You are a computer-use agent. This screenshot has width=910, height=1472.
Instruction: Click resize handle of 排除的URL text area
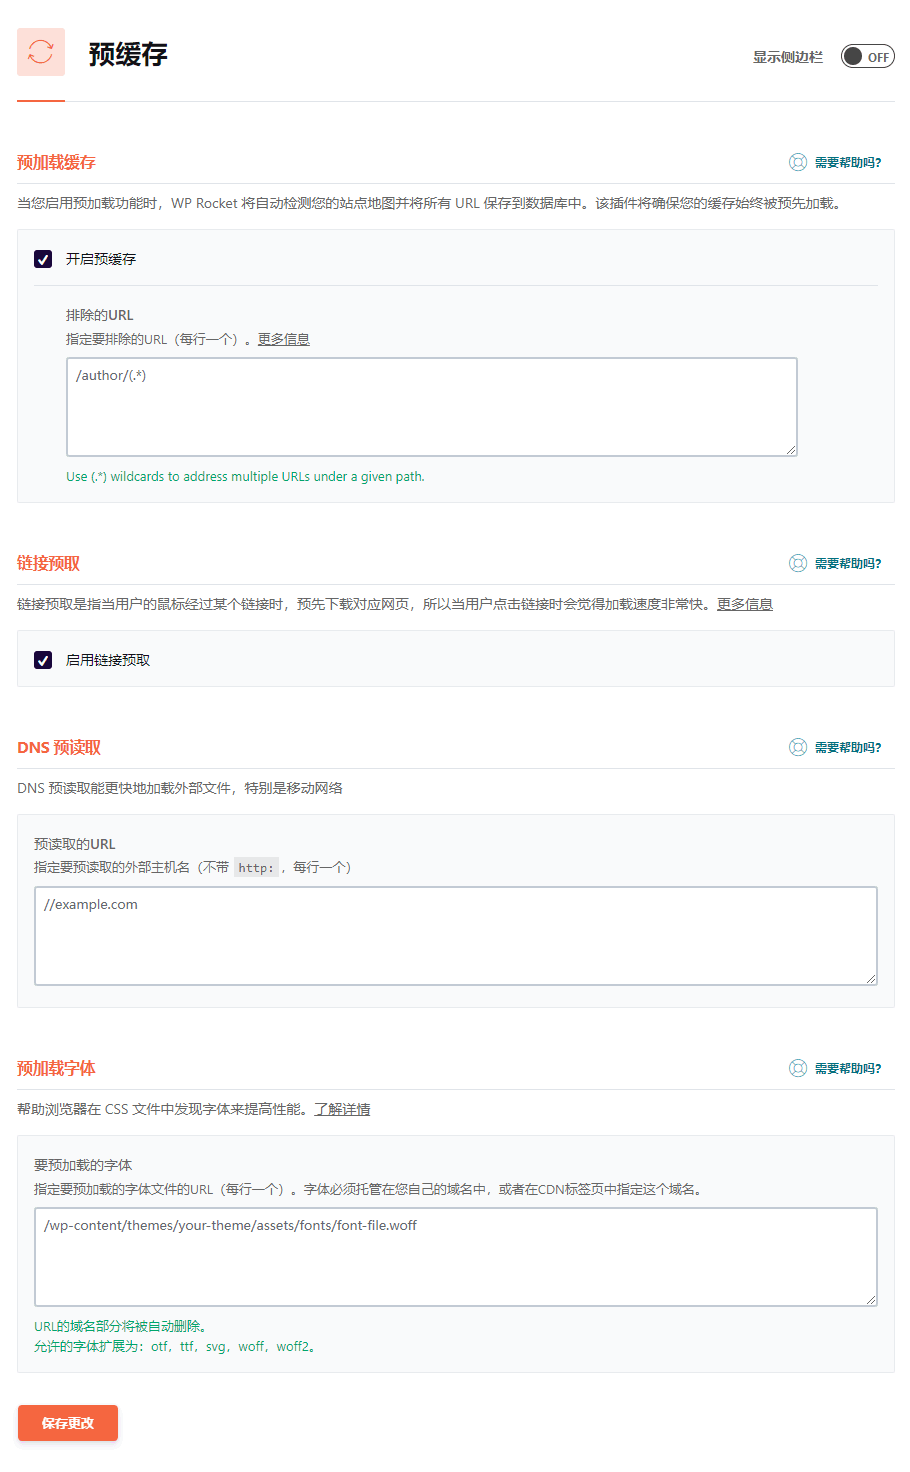(x=791, y=450)
